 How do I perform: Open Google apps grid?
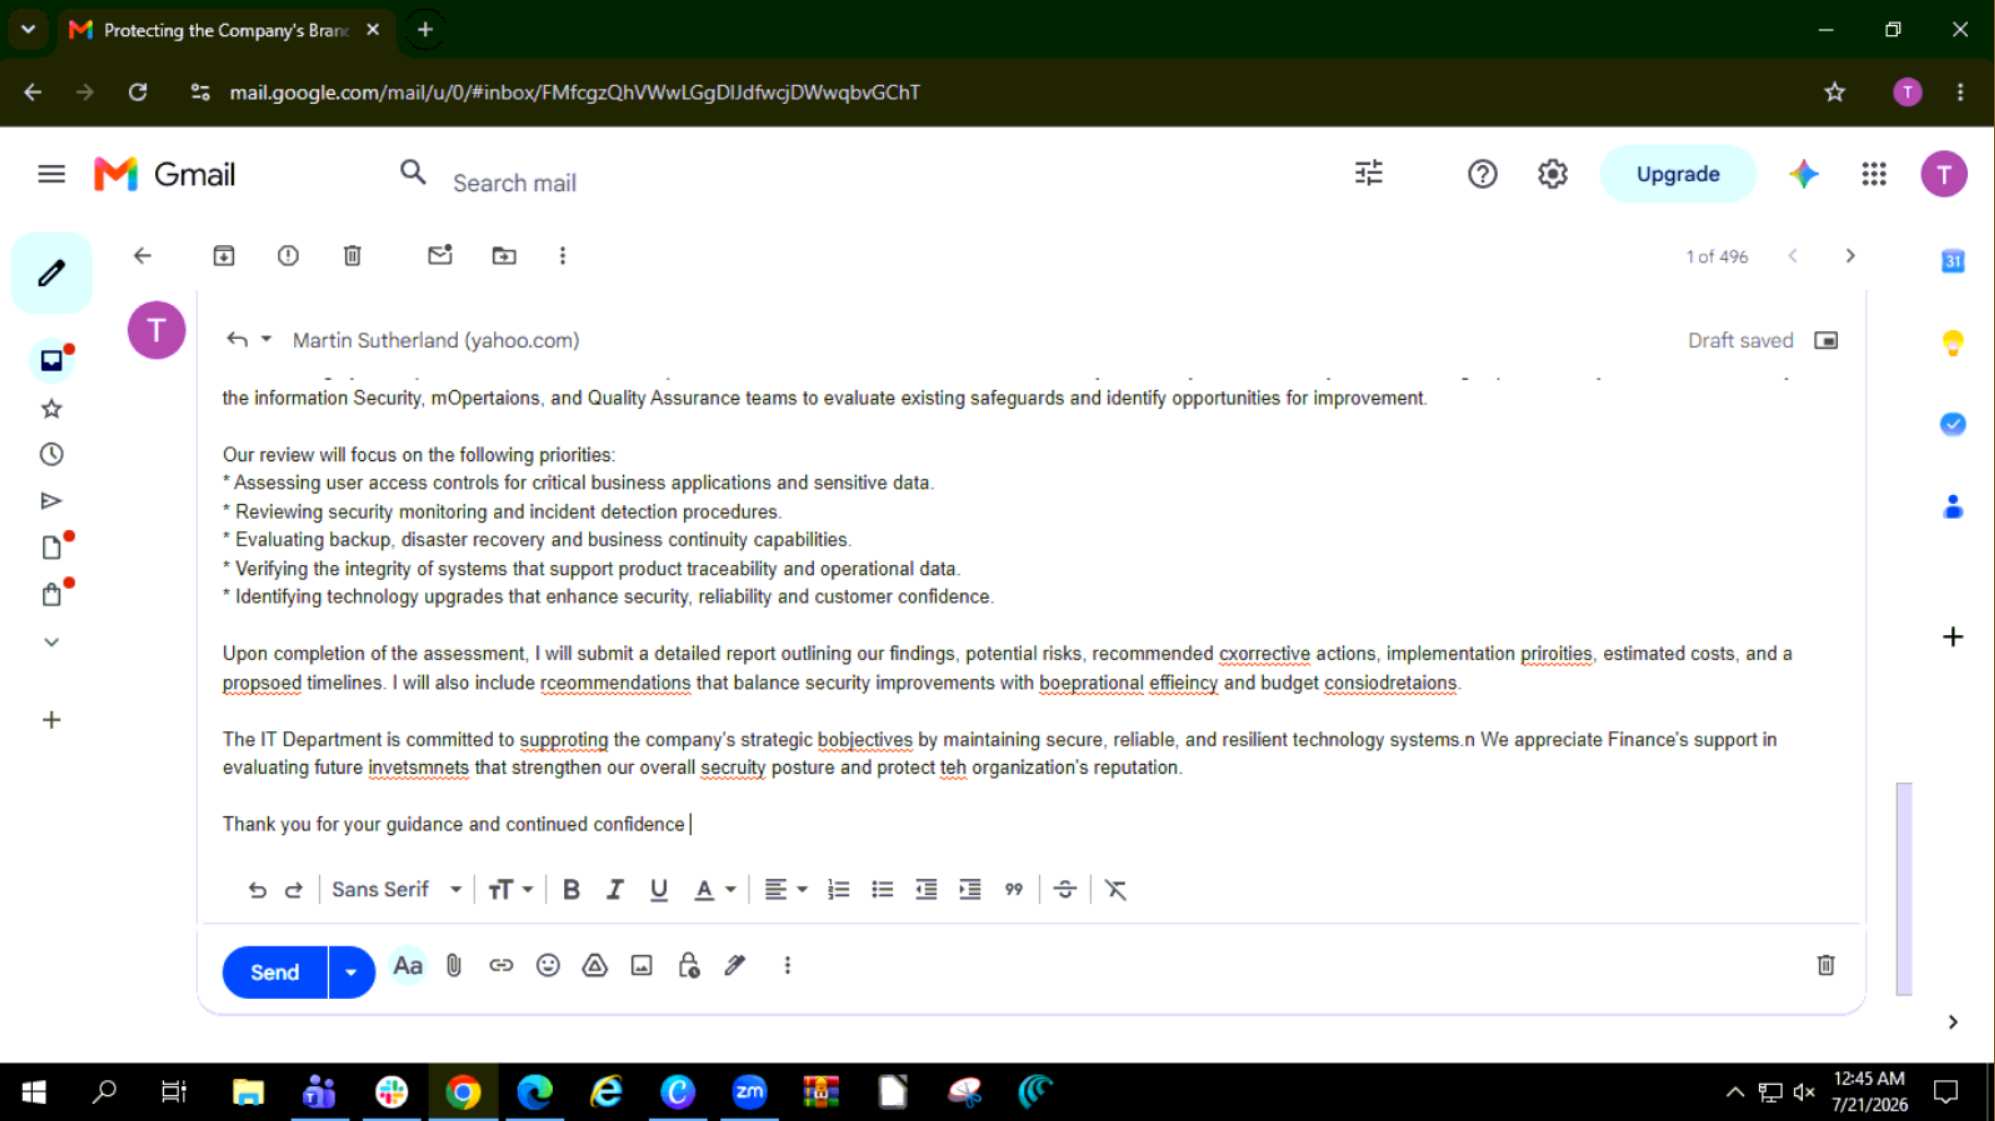click(x=1874, y=174)
